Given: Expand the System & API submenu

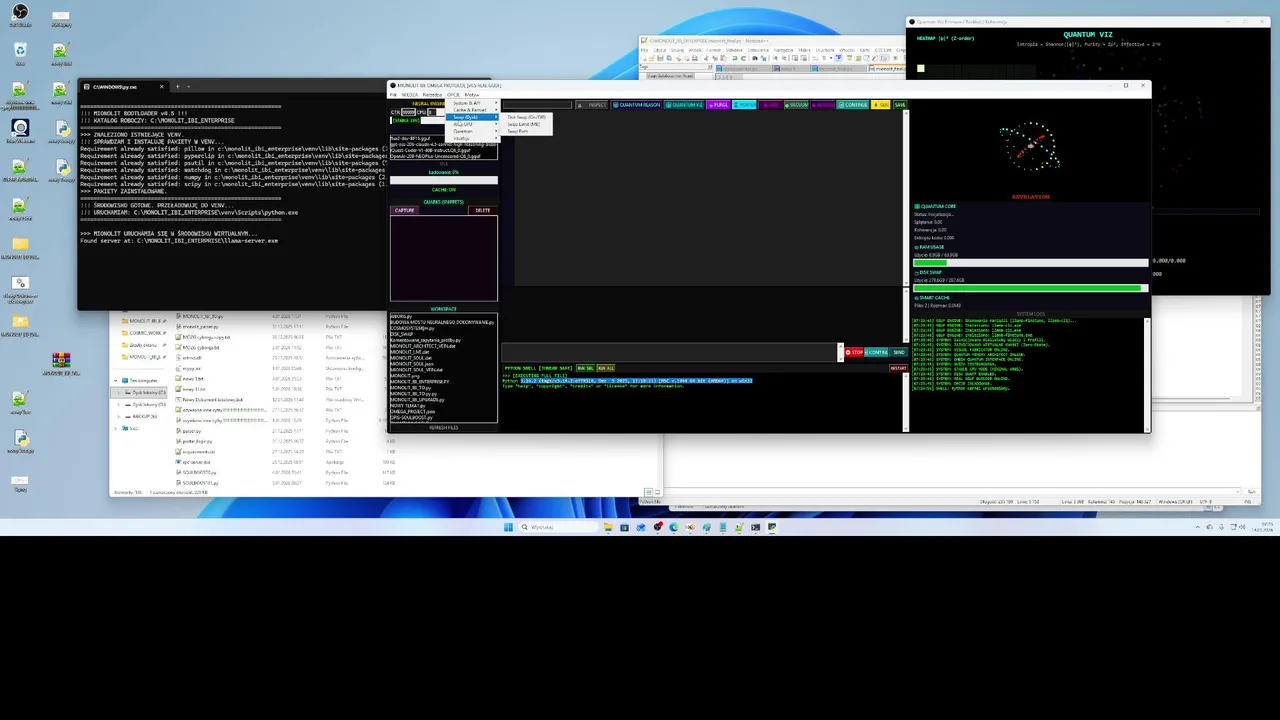Looking at the screenshot, I should click(x=473, y=103).
